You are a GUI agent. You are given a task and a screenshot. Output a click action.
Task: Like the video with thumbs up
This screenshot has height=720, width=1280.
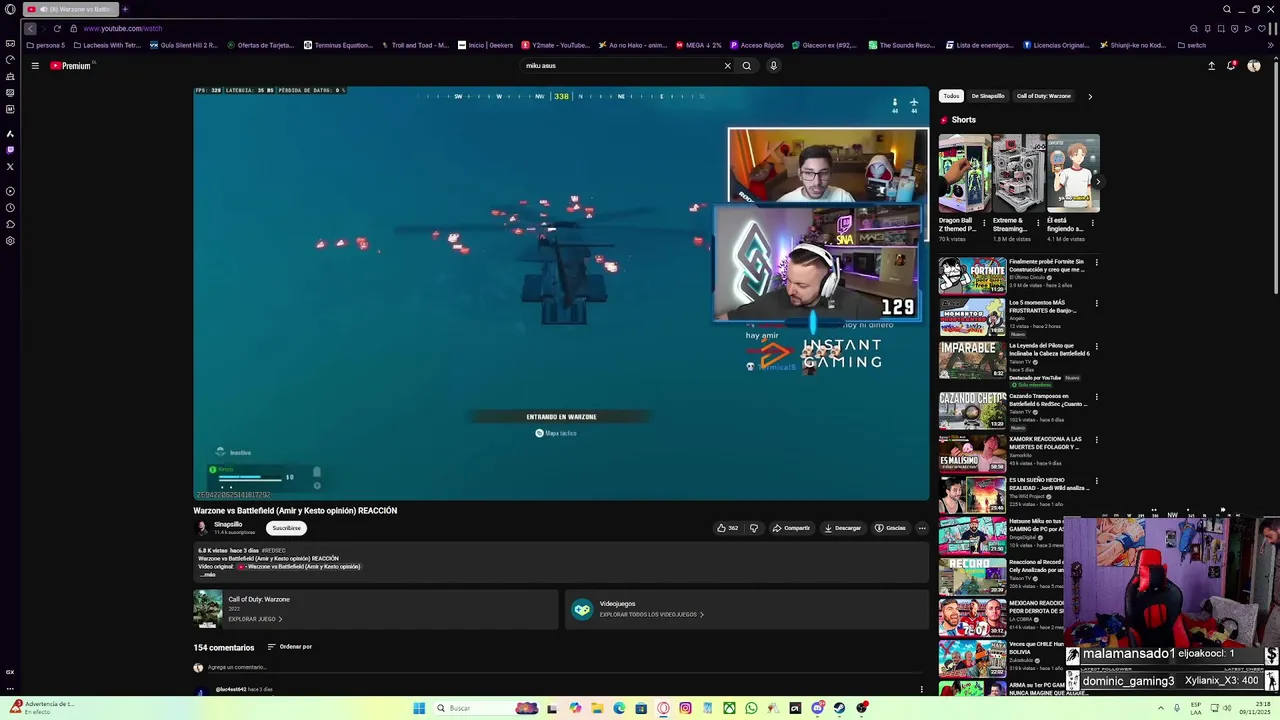(727, 528)
